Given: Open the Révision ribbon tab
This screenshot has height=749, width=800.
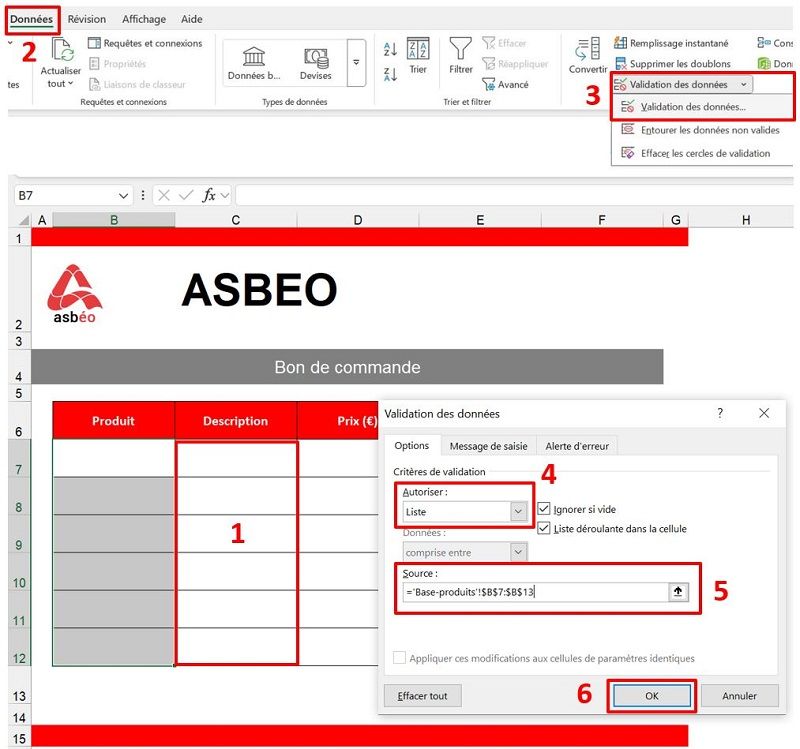Looking at the screenshot, I should coord(87,18).
